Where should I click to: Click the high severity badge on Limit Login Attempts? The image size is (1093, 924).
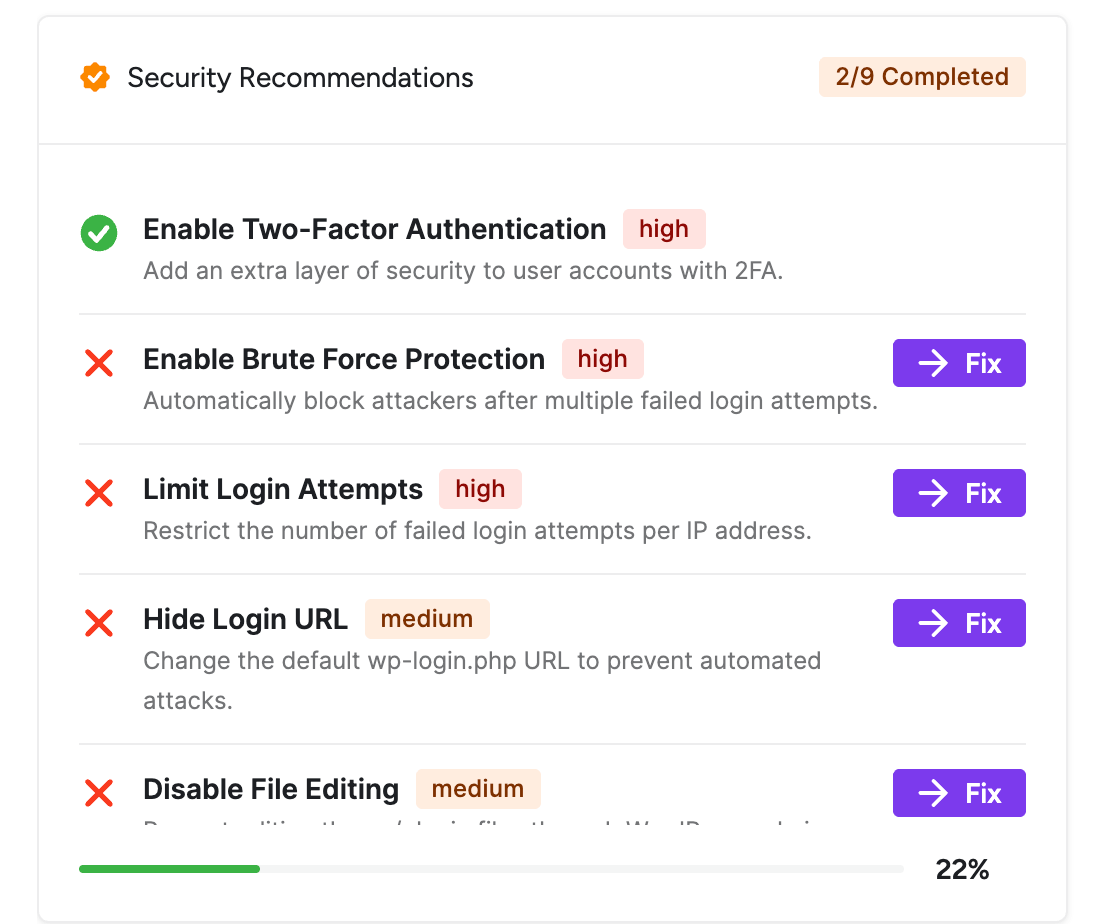coord(480,489)
